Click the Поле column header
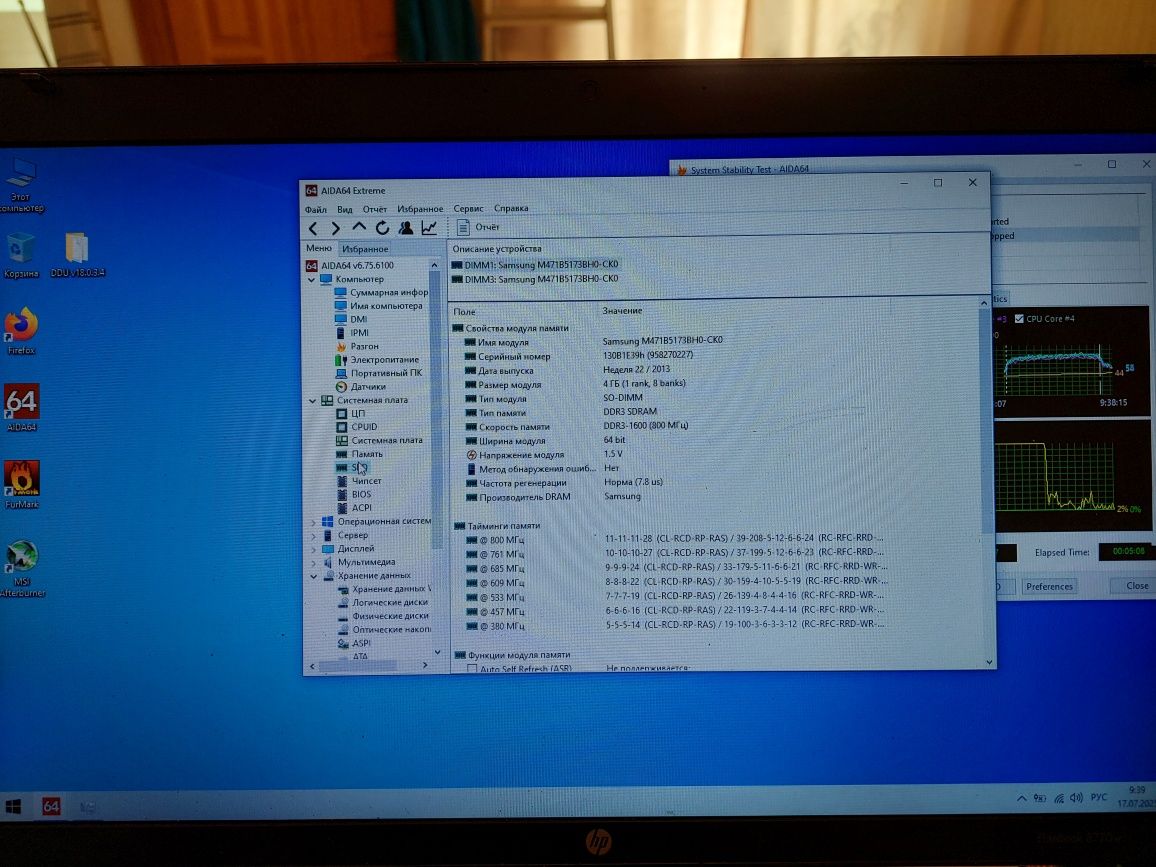This screenshot has height=867, width=1156. 464,312
